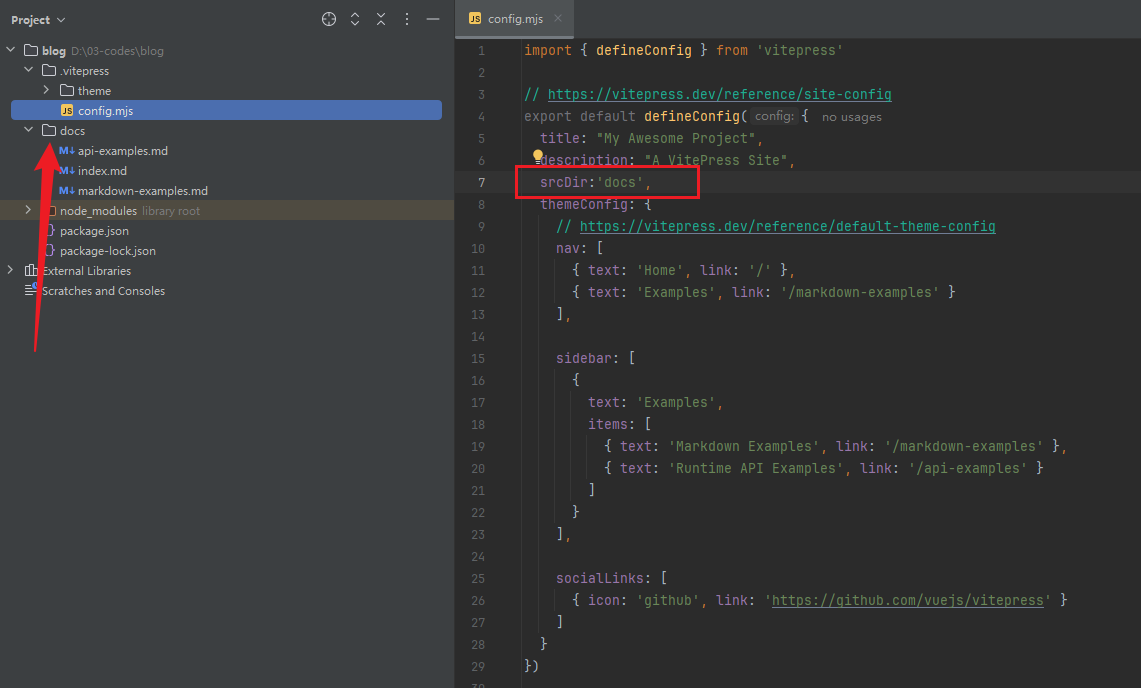The height and width of the screenshot is (688, 1141).
Task: Select External Libraries item
Action: click(87, 271)
